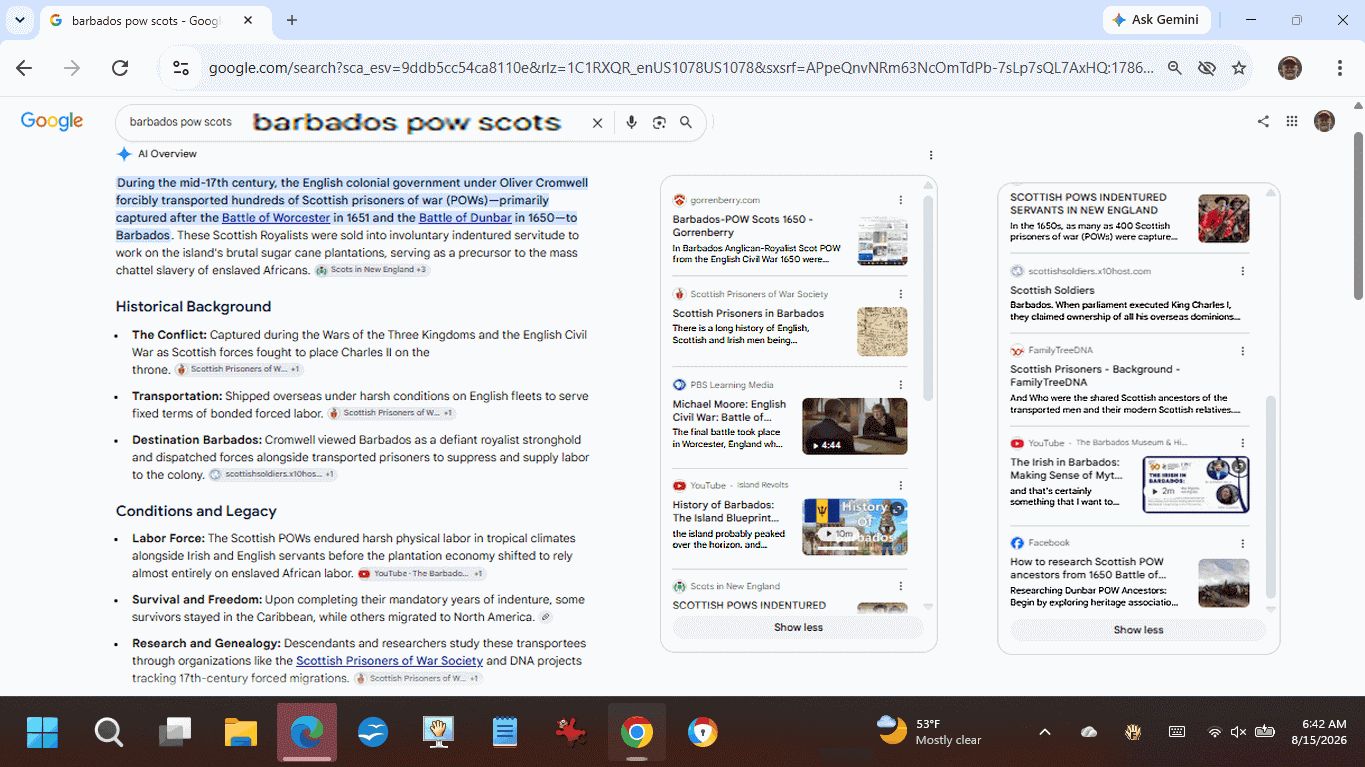Open the weather widget showing 53°F

pos(929,732)
